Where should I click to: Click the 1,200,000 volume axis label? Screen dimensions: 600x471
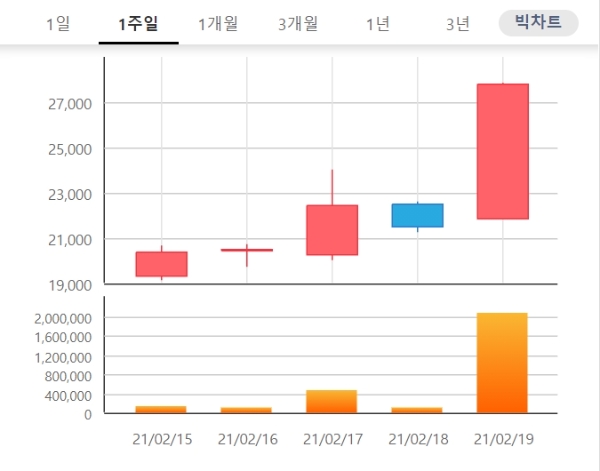[63, 358]
